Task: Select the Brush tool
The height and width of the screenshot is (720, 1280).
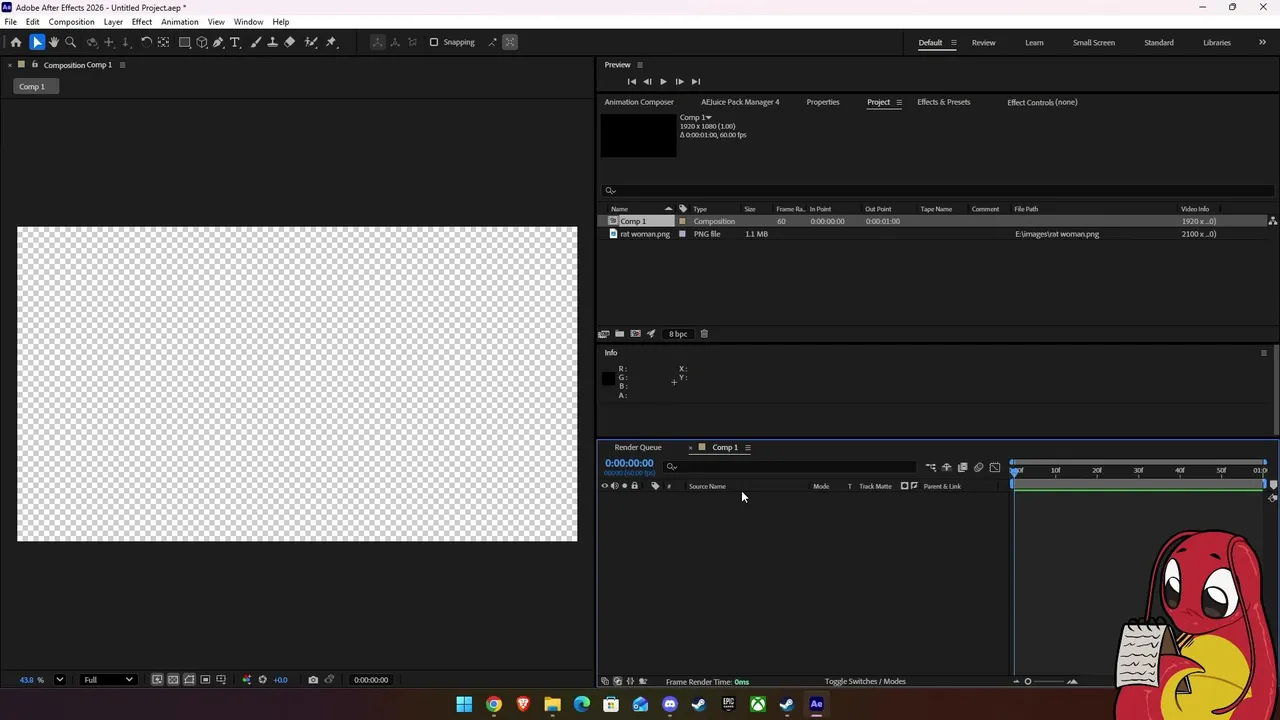Action: (x=256, y=42)
